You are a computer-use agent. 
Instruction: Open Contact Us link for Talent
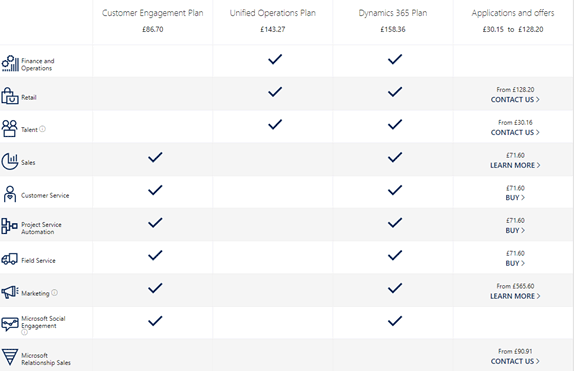coord(515,133)
